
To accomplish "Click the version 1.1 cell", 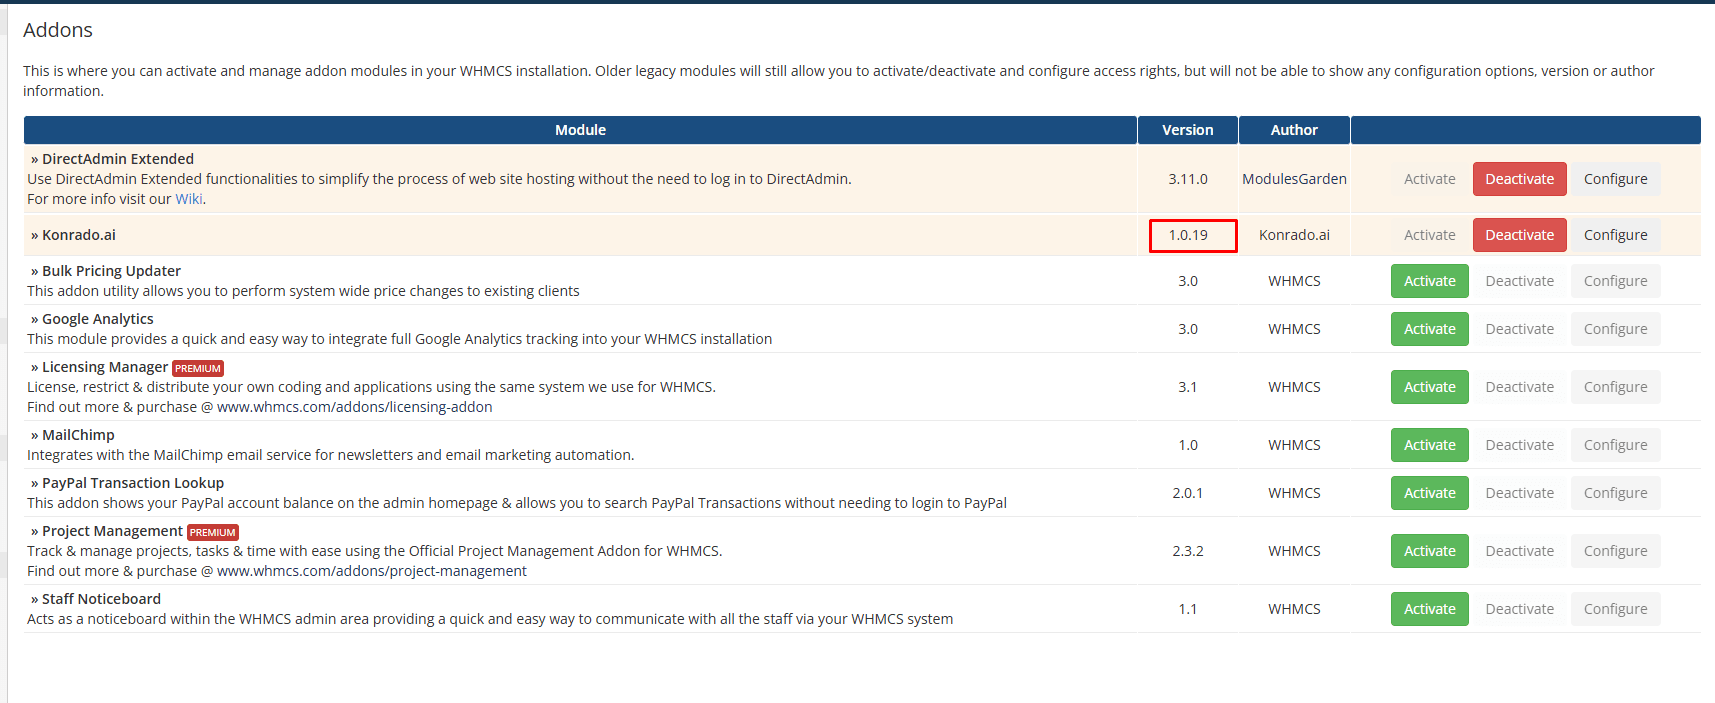I will 1188,609.
